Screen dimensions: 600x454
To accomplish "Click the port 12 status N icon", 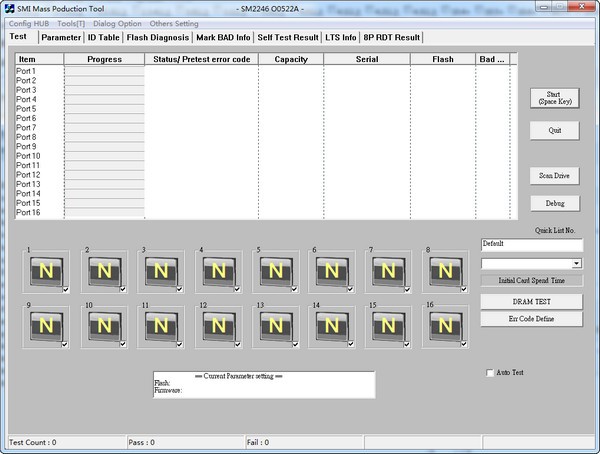I will pos(218,326).
